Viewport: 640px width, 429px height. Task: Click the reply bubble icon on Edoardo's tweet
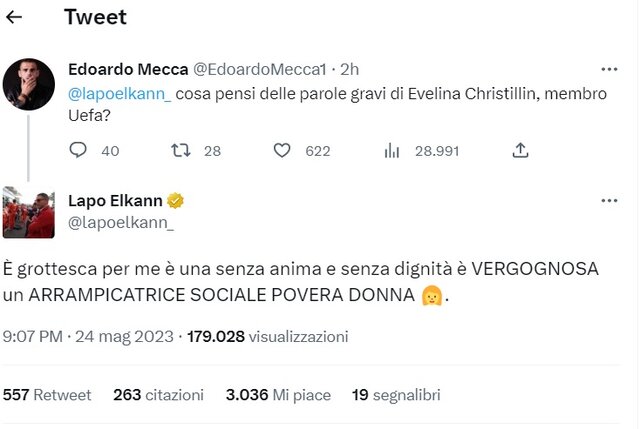78,150
